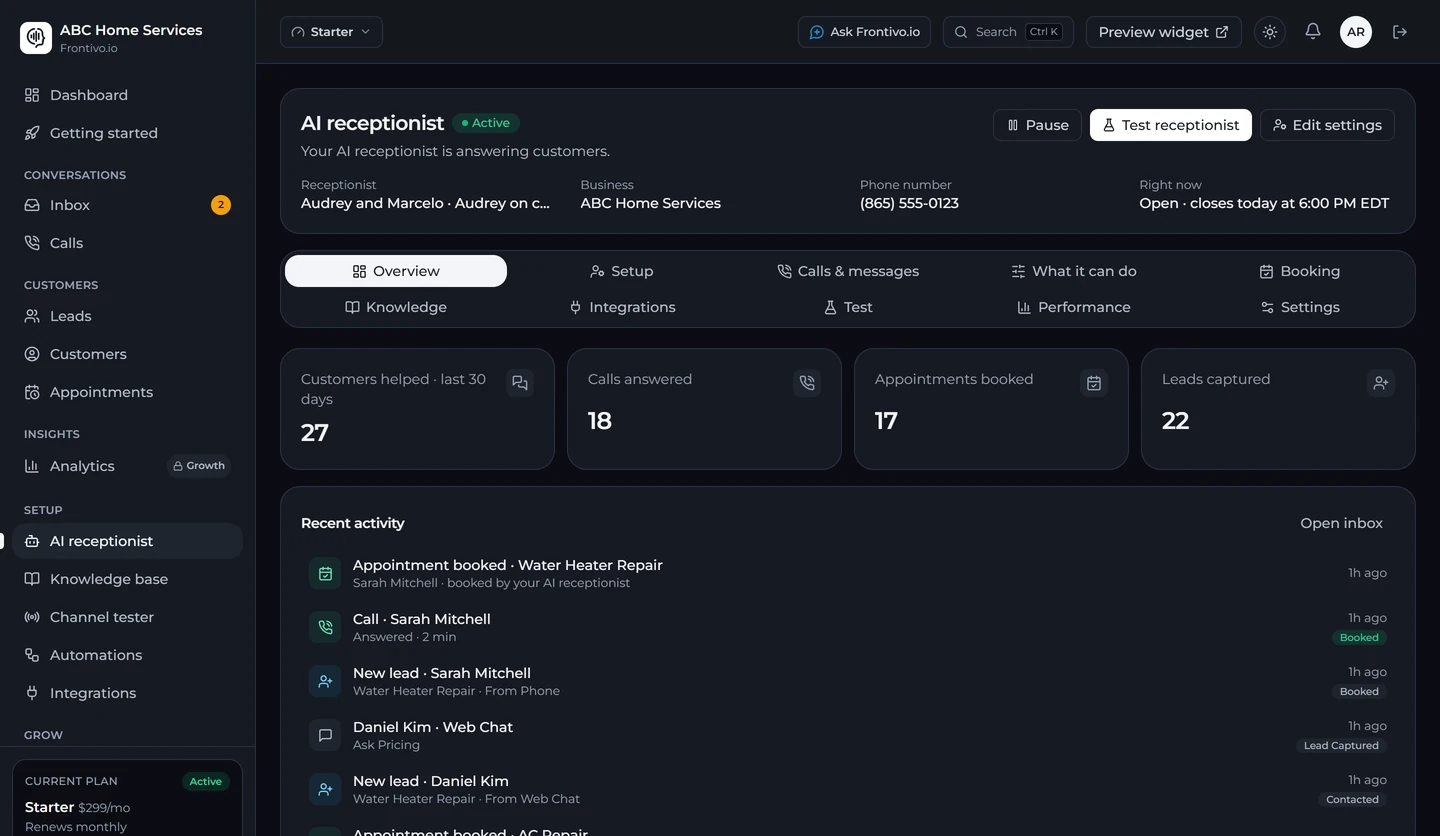Open Knowledge base in sidebar
The height and width of the screenshot is (836, 1440).
pos(128,579)
